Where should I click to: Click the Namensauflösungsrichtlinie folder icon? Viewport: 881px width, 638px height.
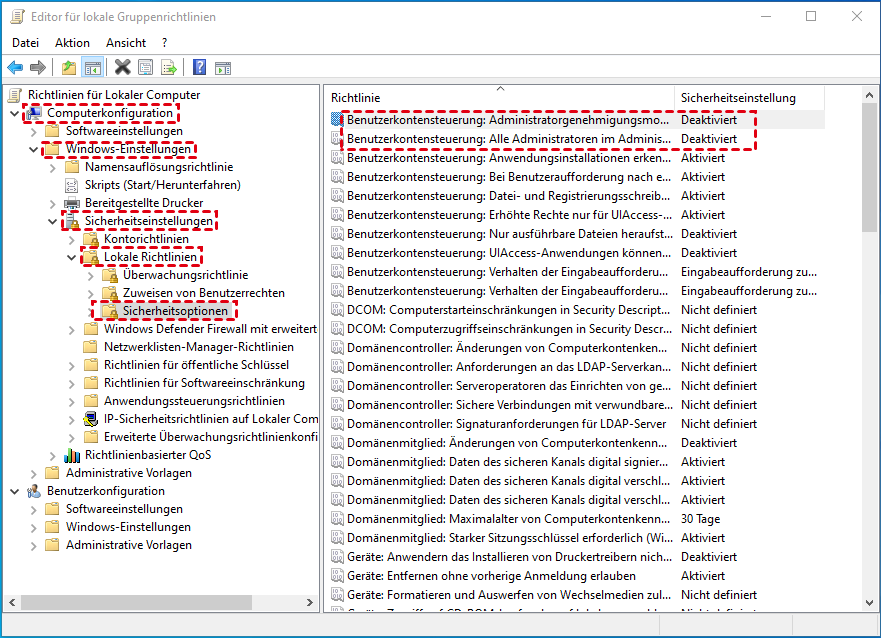click(x=72, y=167)
